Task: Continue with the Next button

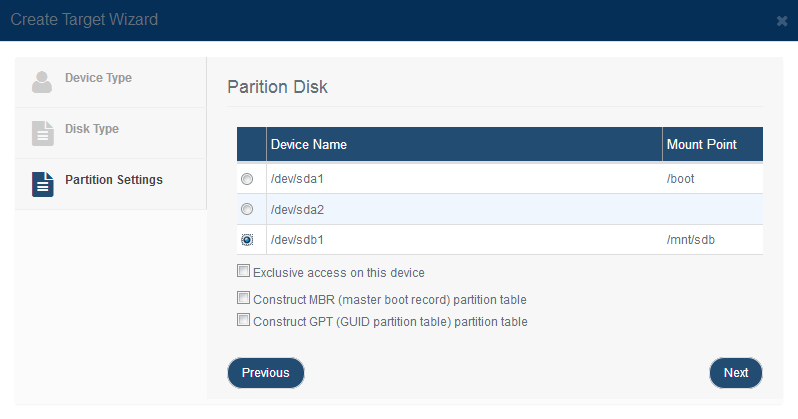Action: click(736, 373)
